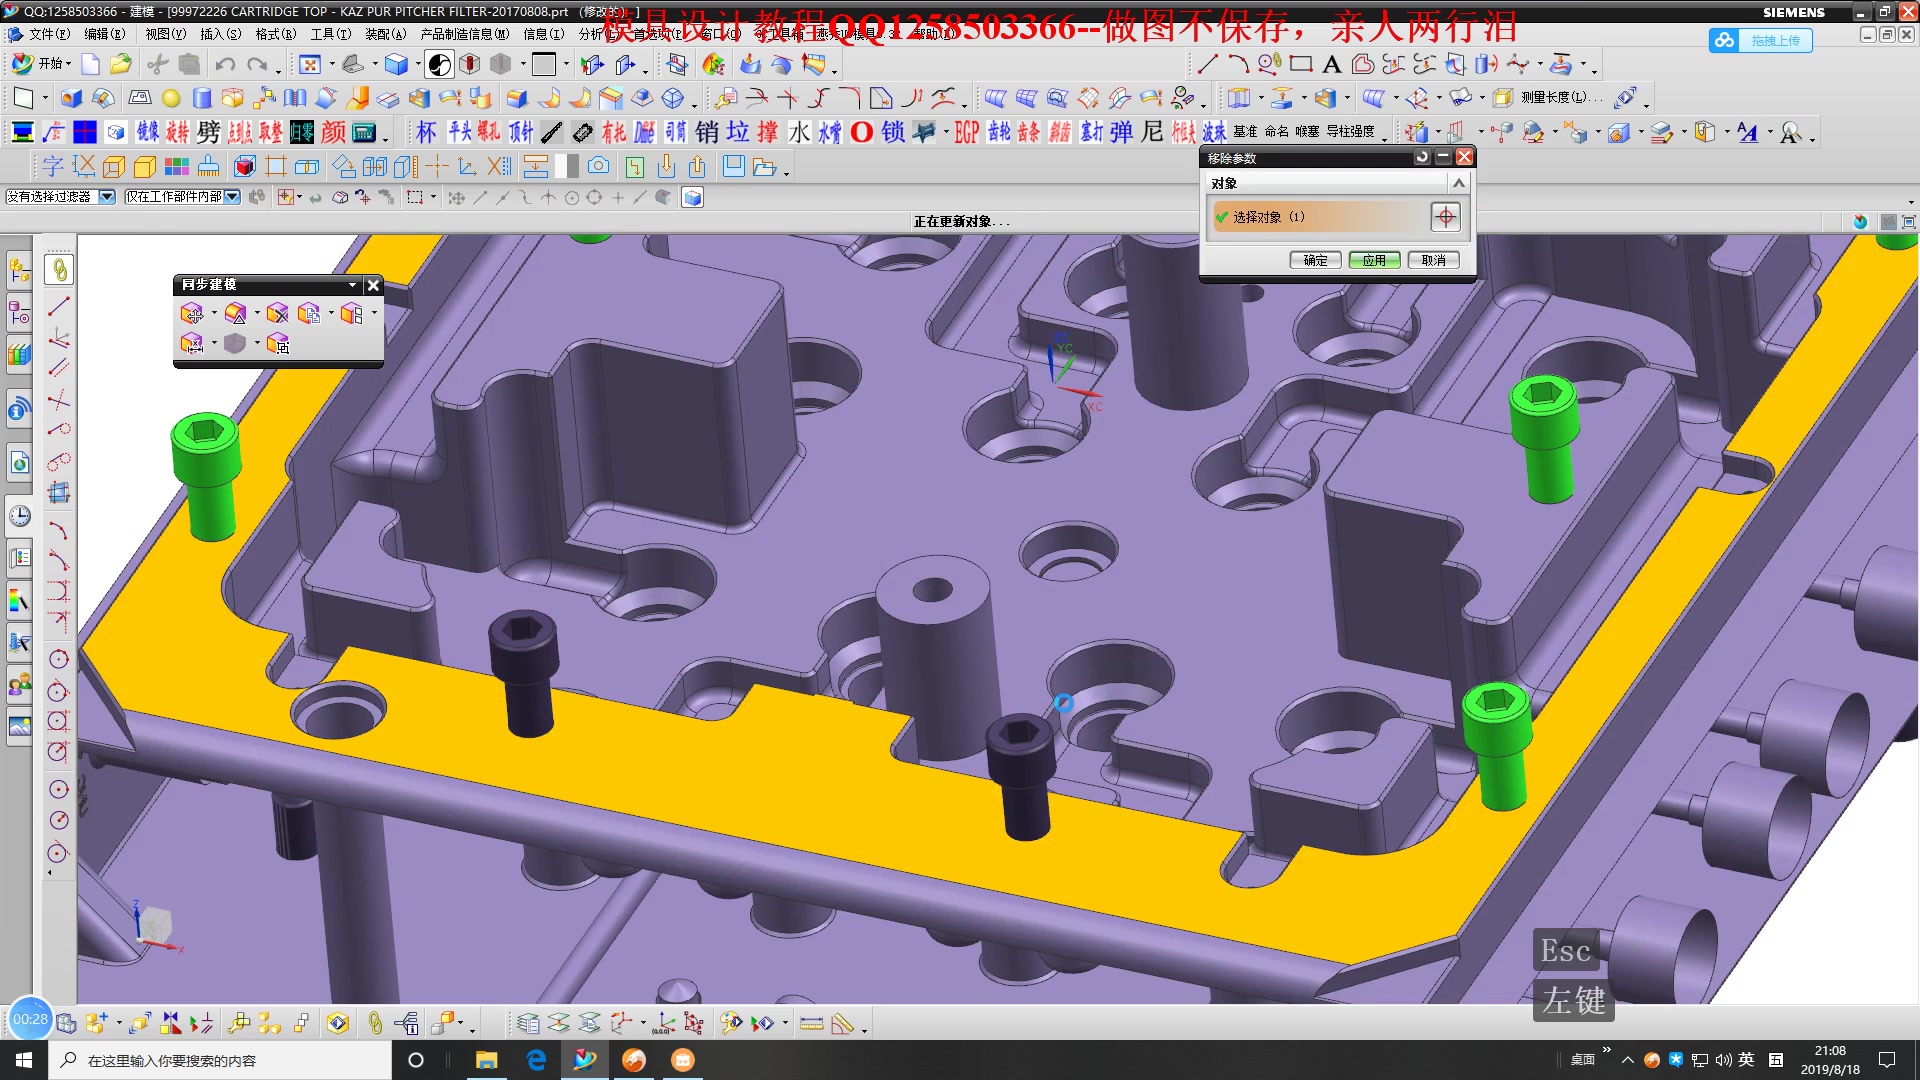Screen dimensions: 1920x1080
Task: Click the rectangle sketch icon
Action: (x=1300, y=65)
